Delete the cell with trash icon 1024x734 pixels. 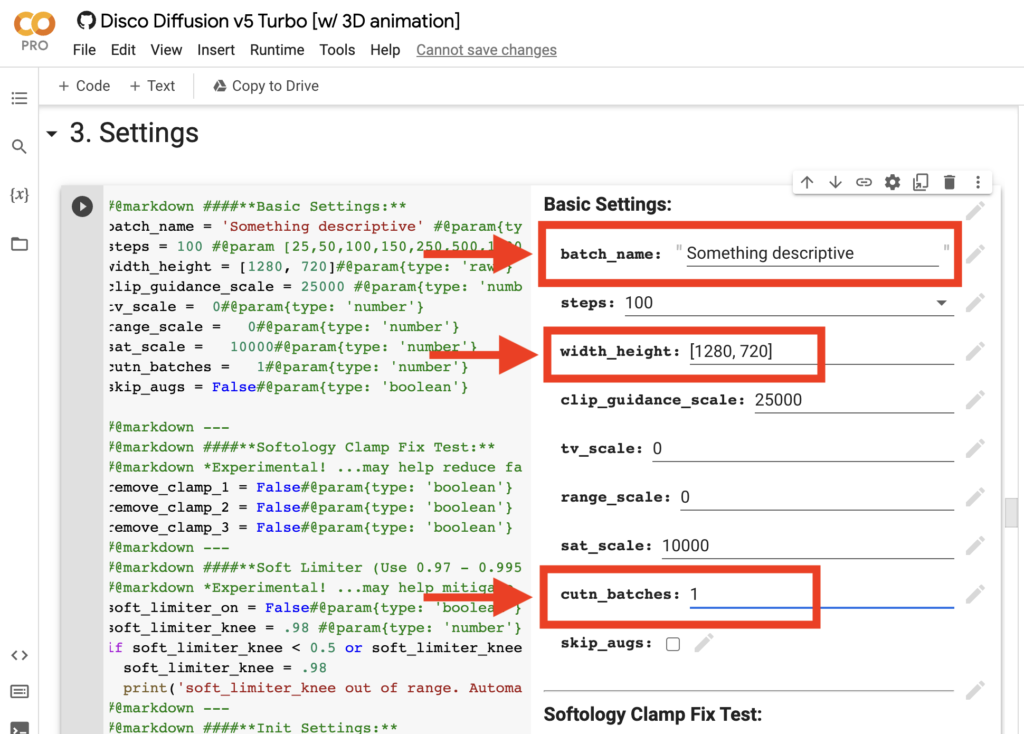(x=949, y=182)
